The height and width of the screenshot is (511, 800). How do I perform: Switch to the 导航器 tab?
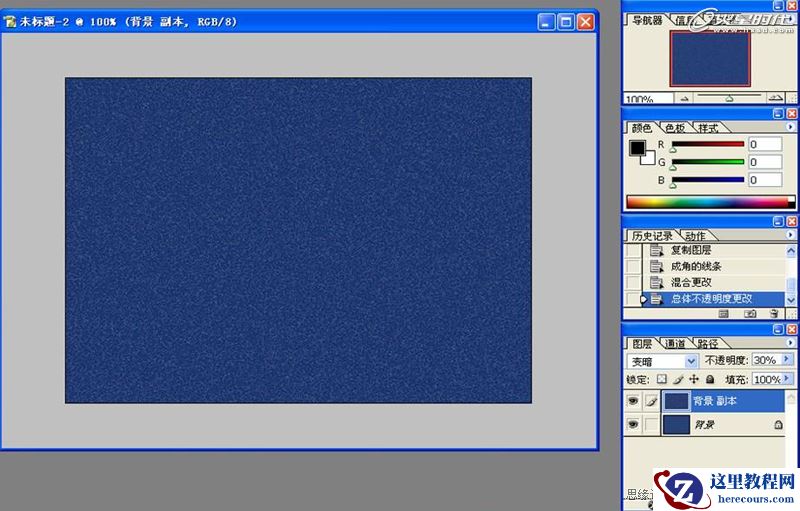point(647,20)
